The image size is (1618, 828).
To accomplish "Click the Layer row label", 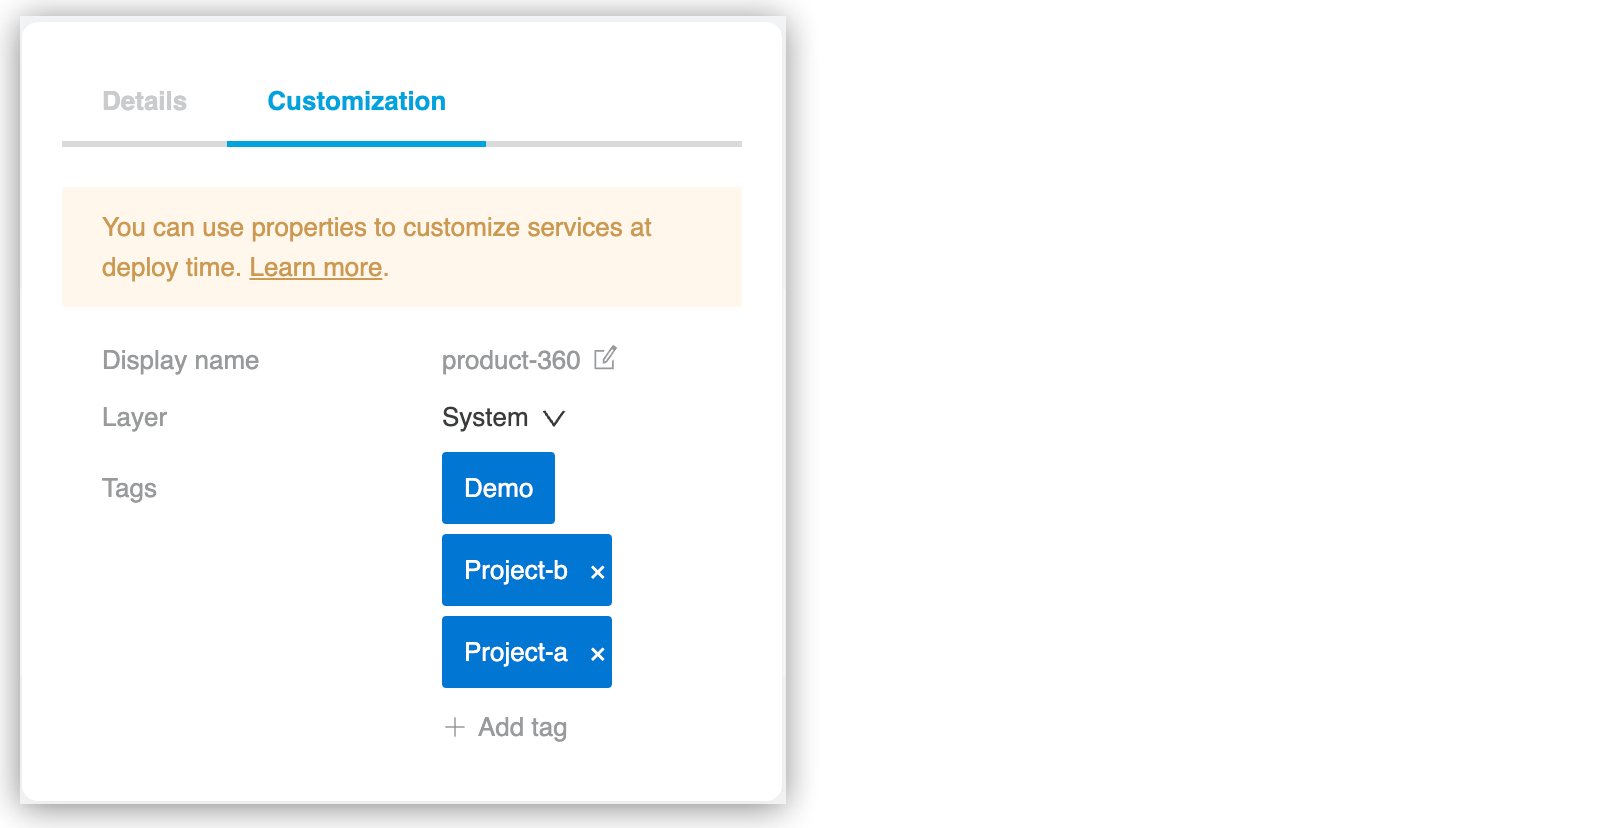I will tap(134, 418).
